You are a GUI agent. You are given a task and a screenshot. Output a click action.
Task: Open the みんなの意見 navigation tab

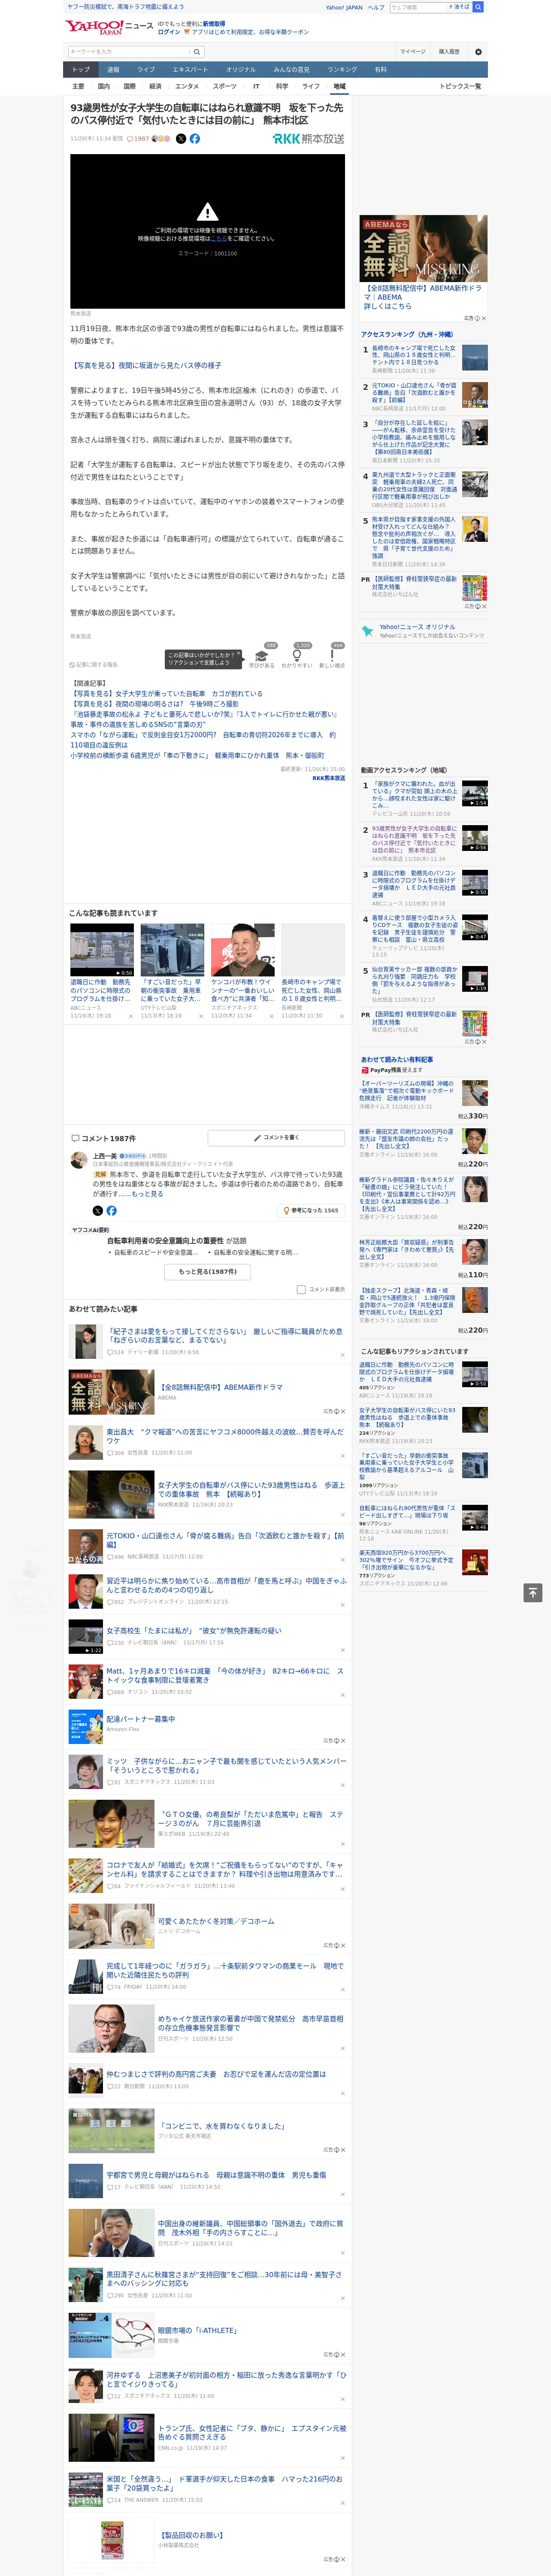pyautogui.click(x=291, y=69)
